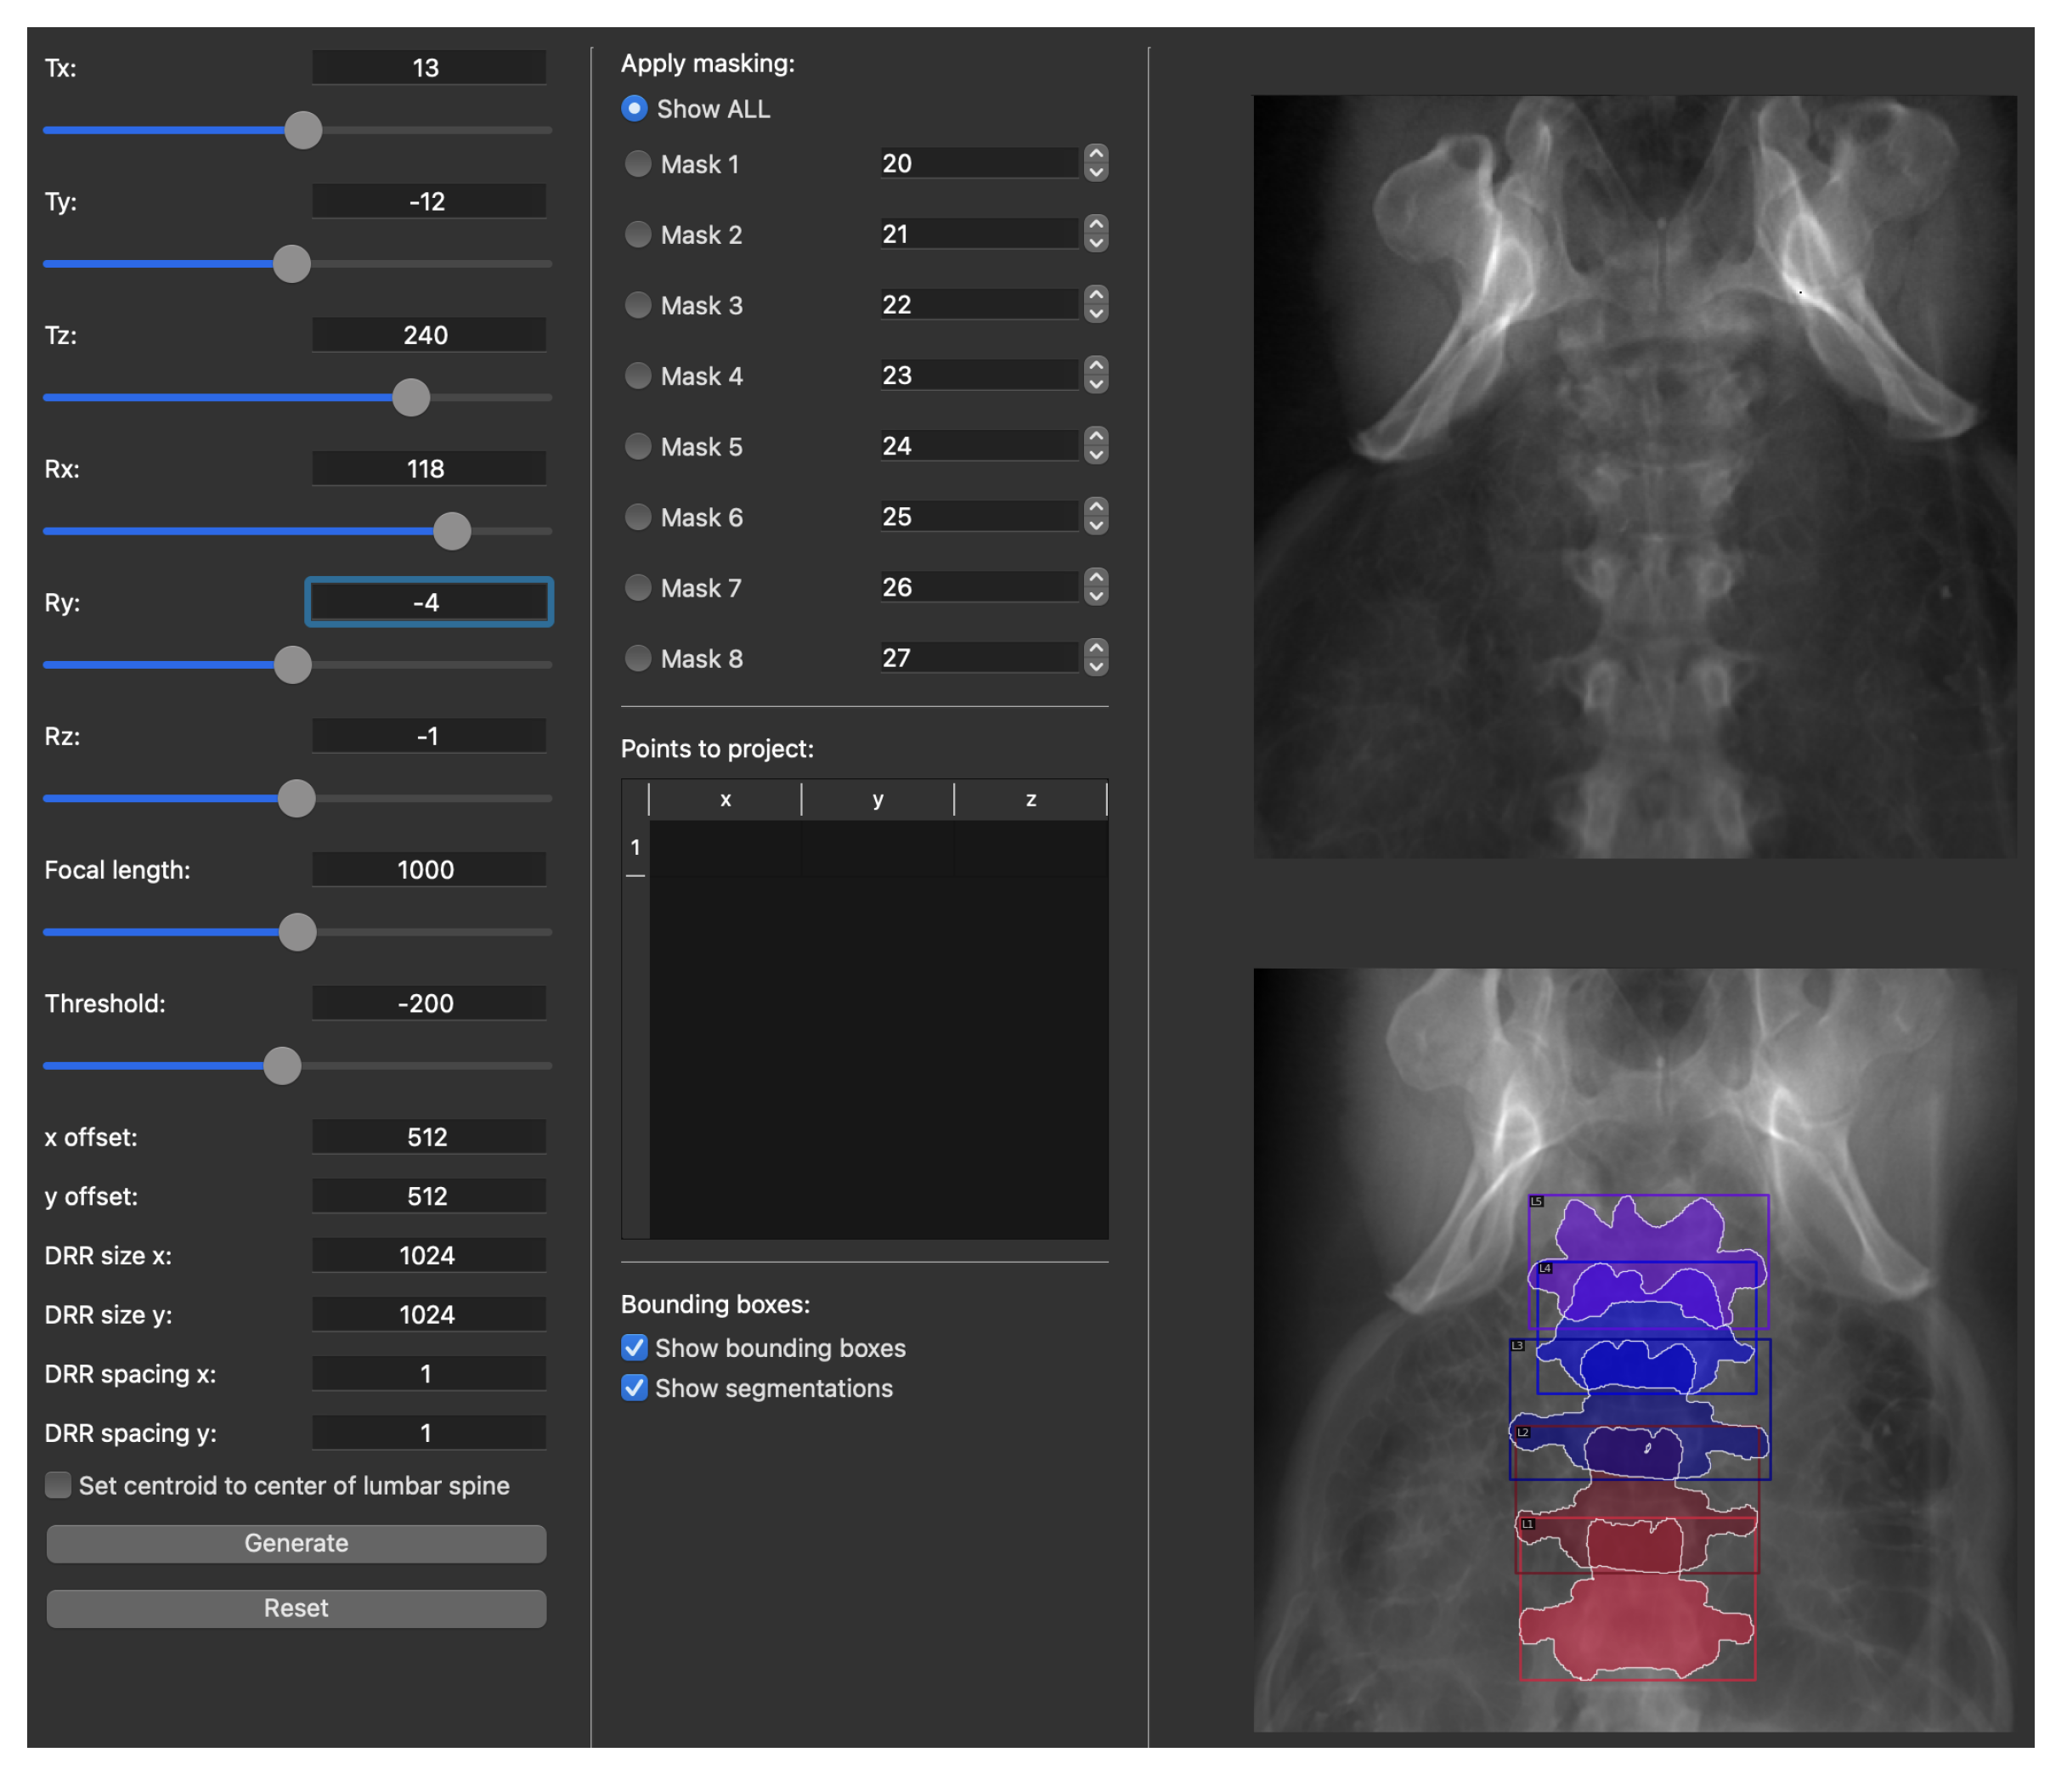Click the L5 vertebra label tag

[x=1537, y=1201]
